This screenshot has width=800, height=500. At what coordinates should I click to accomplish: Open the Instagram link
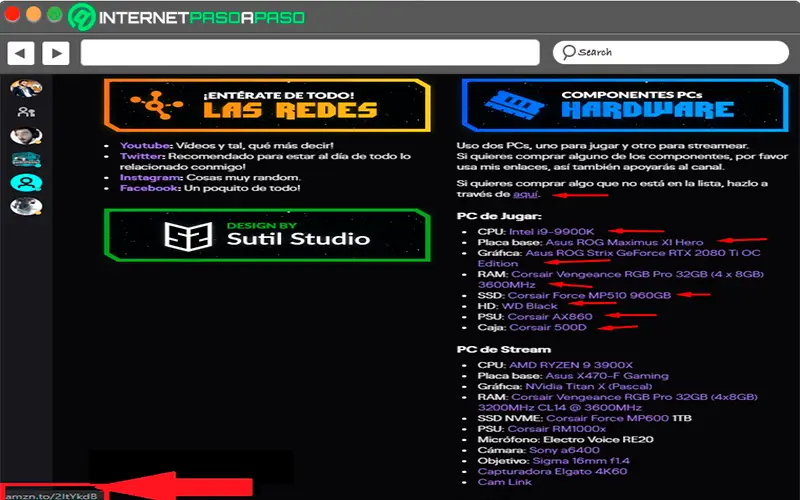pos(150,178)
